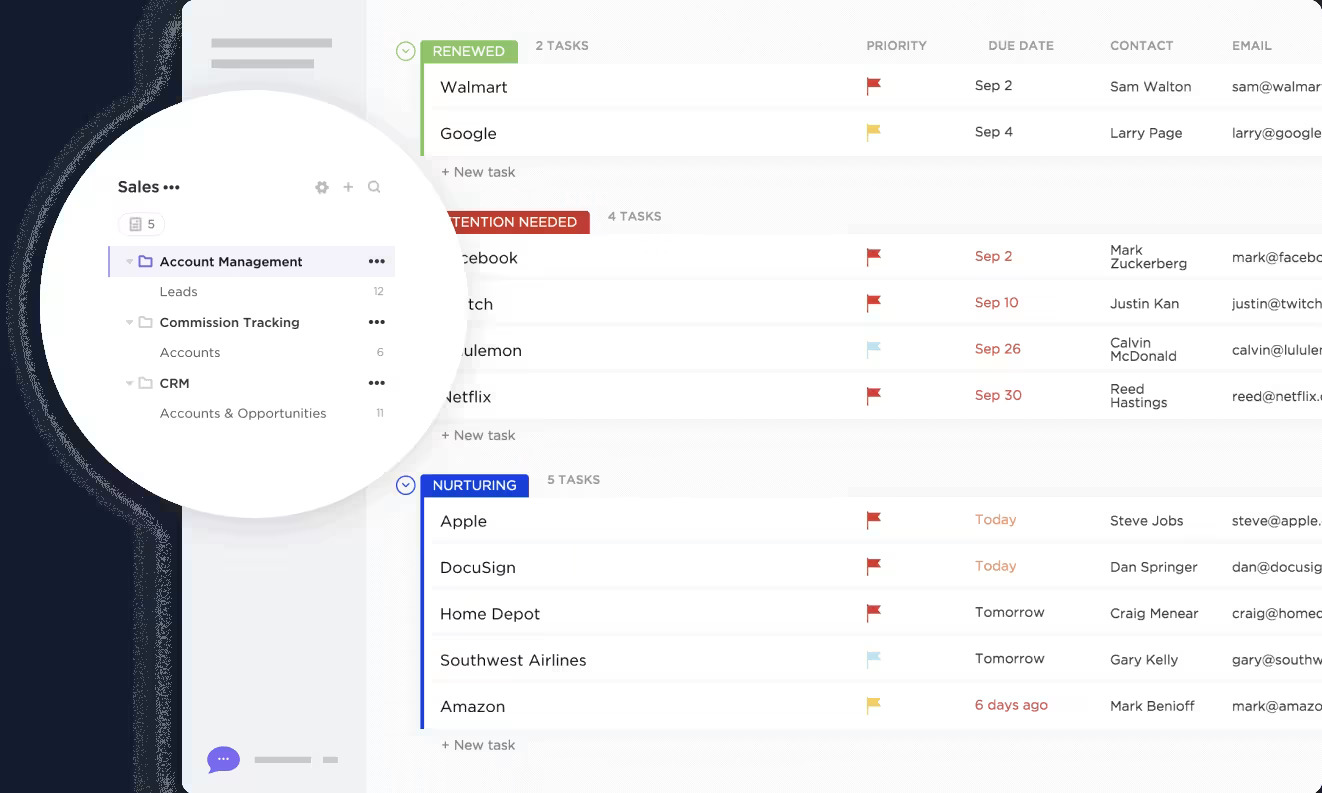Select the Reed Hastings contact cell
The image size is (1322, 793).
[1139, 396]
